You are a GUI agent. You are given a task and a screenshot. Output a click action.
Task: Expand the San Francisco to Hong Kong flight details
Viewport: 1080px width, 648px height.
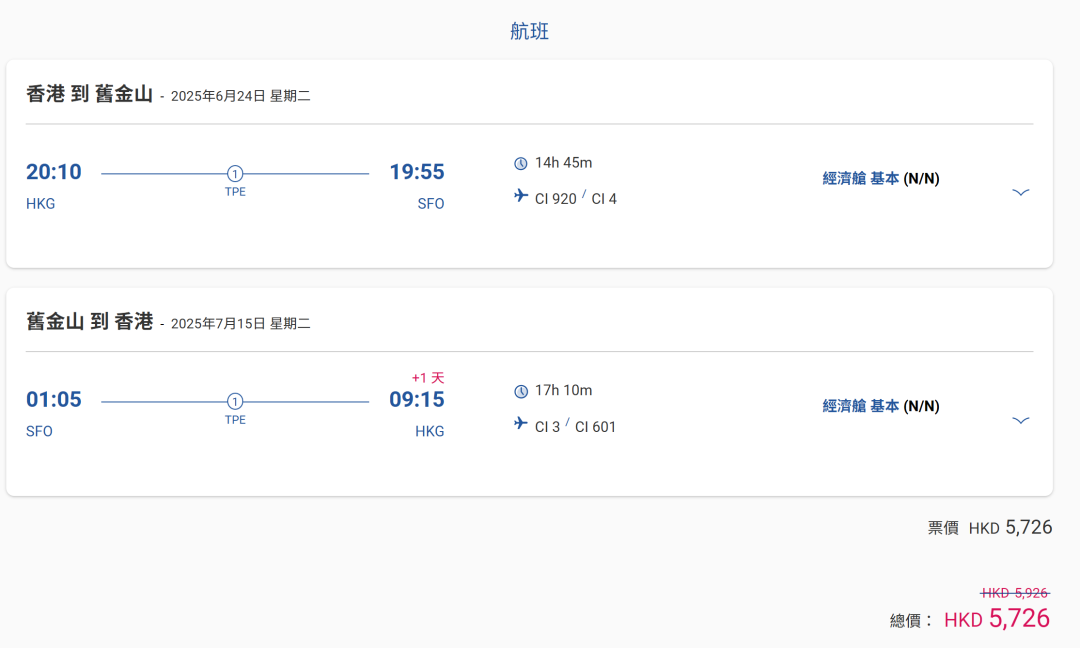point(1020,420)
